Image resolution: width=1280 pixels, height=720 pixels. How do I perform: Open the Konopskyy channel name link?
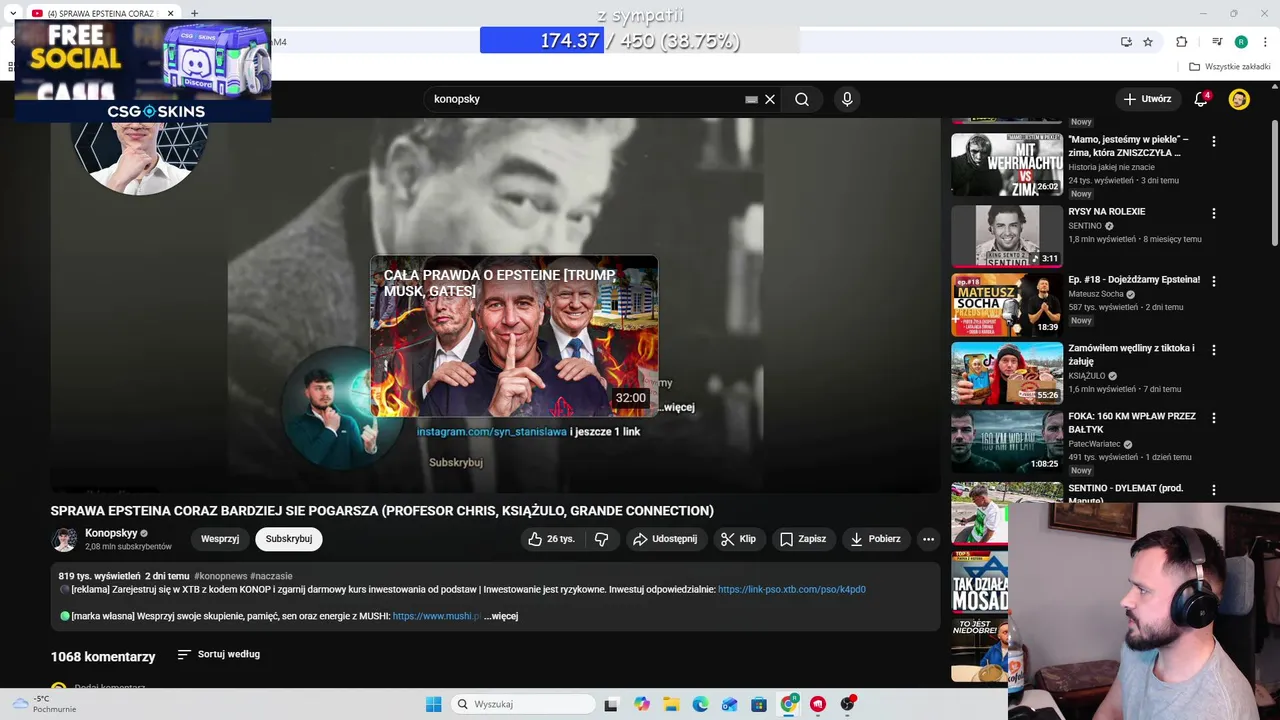(111, 533)
